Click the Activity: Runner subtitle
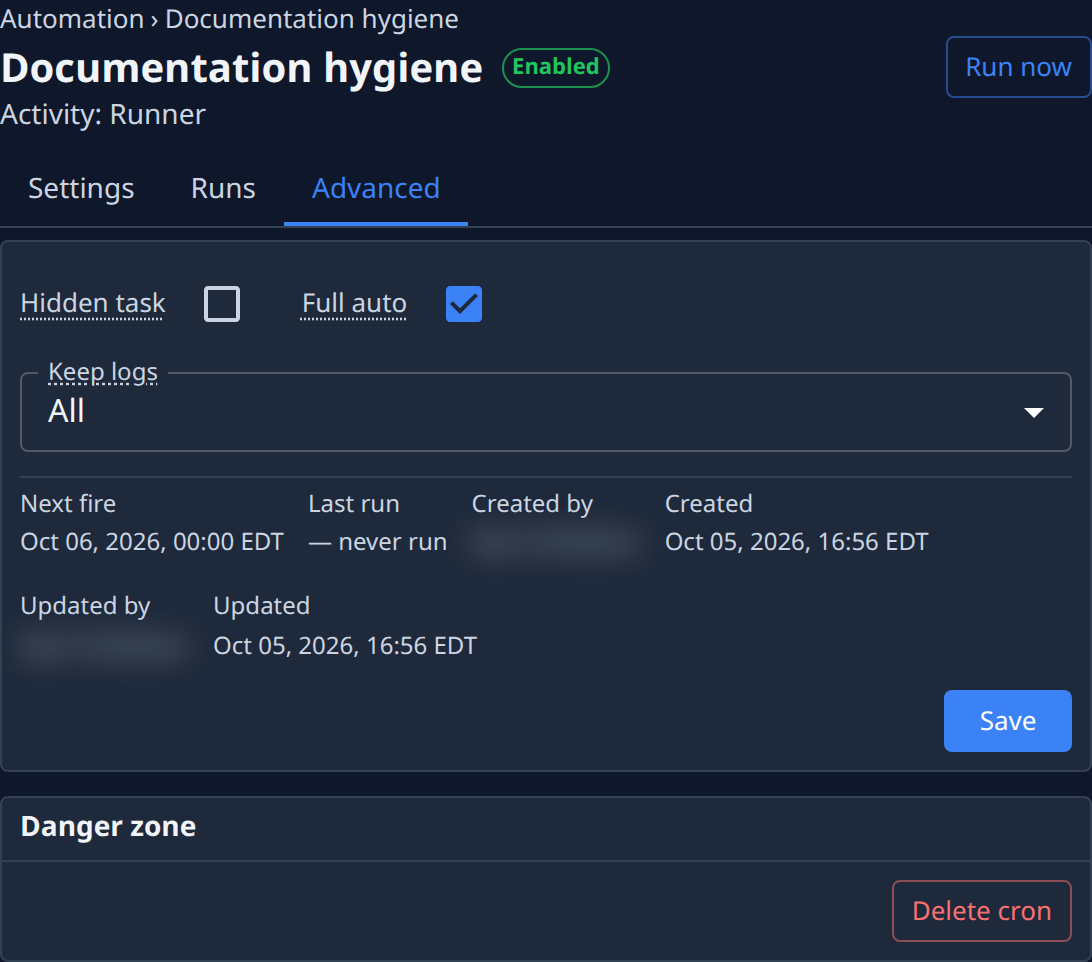Image resolution: width=1092 pixels, height=962 pixels. (103, 115)
